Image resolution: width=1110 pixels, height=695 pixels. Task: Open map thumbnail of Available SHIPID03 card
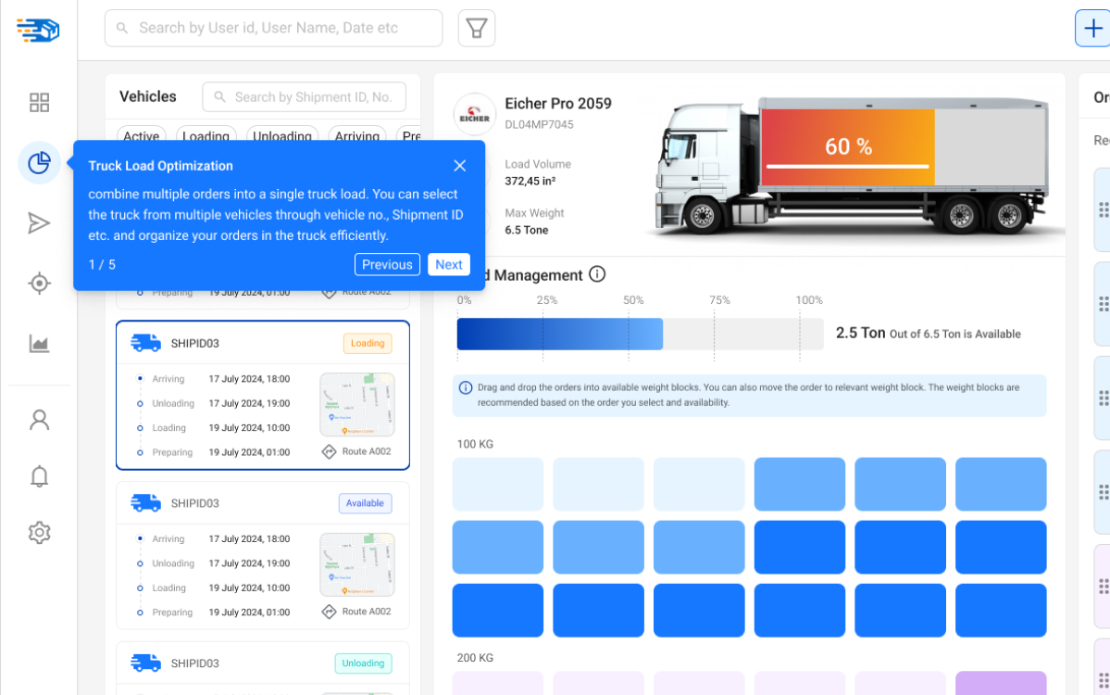(x=357, y=564)
